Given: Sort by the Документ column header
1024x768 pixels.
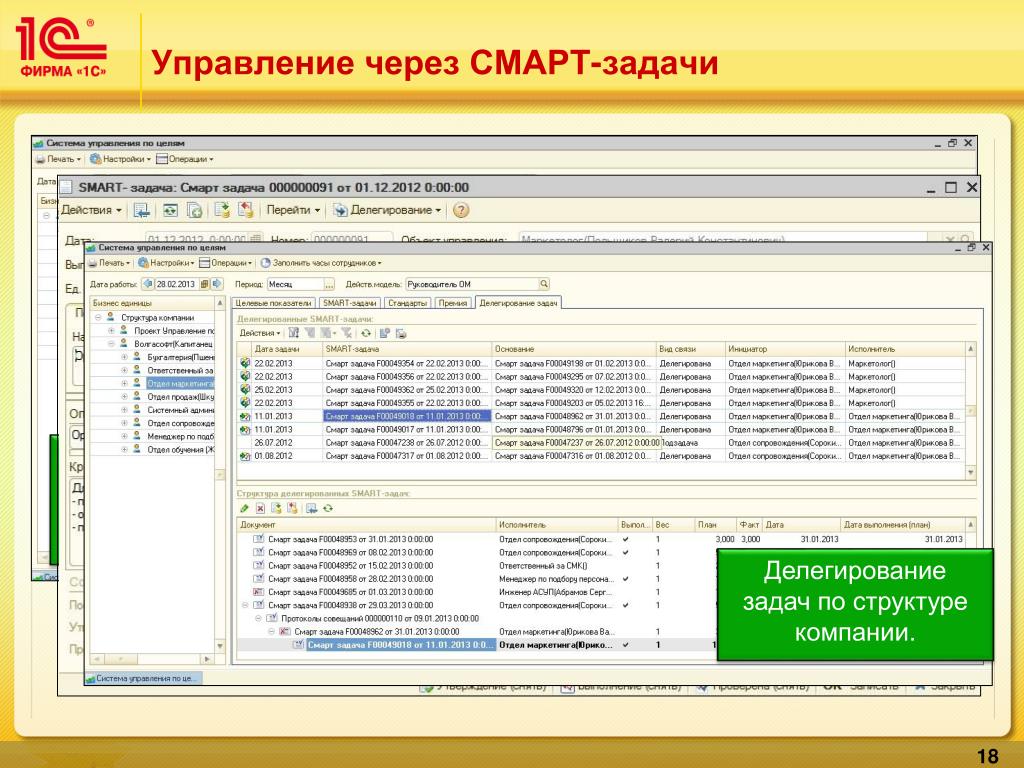Looking at the screenshot, I should coord(366,525).
